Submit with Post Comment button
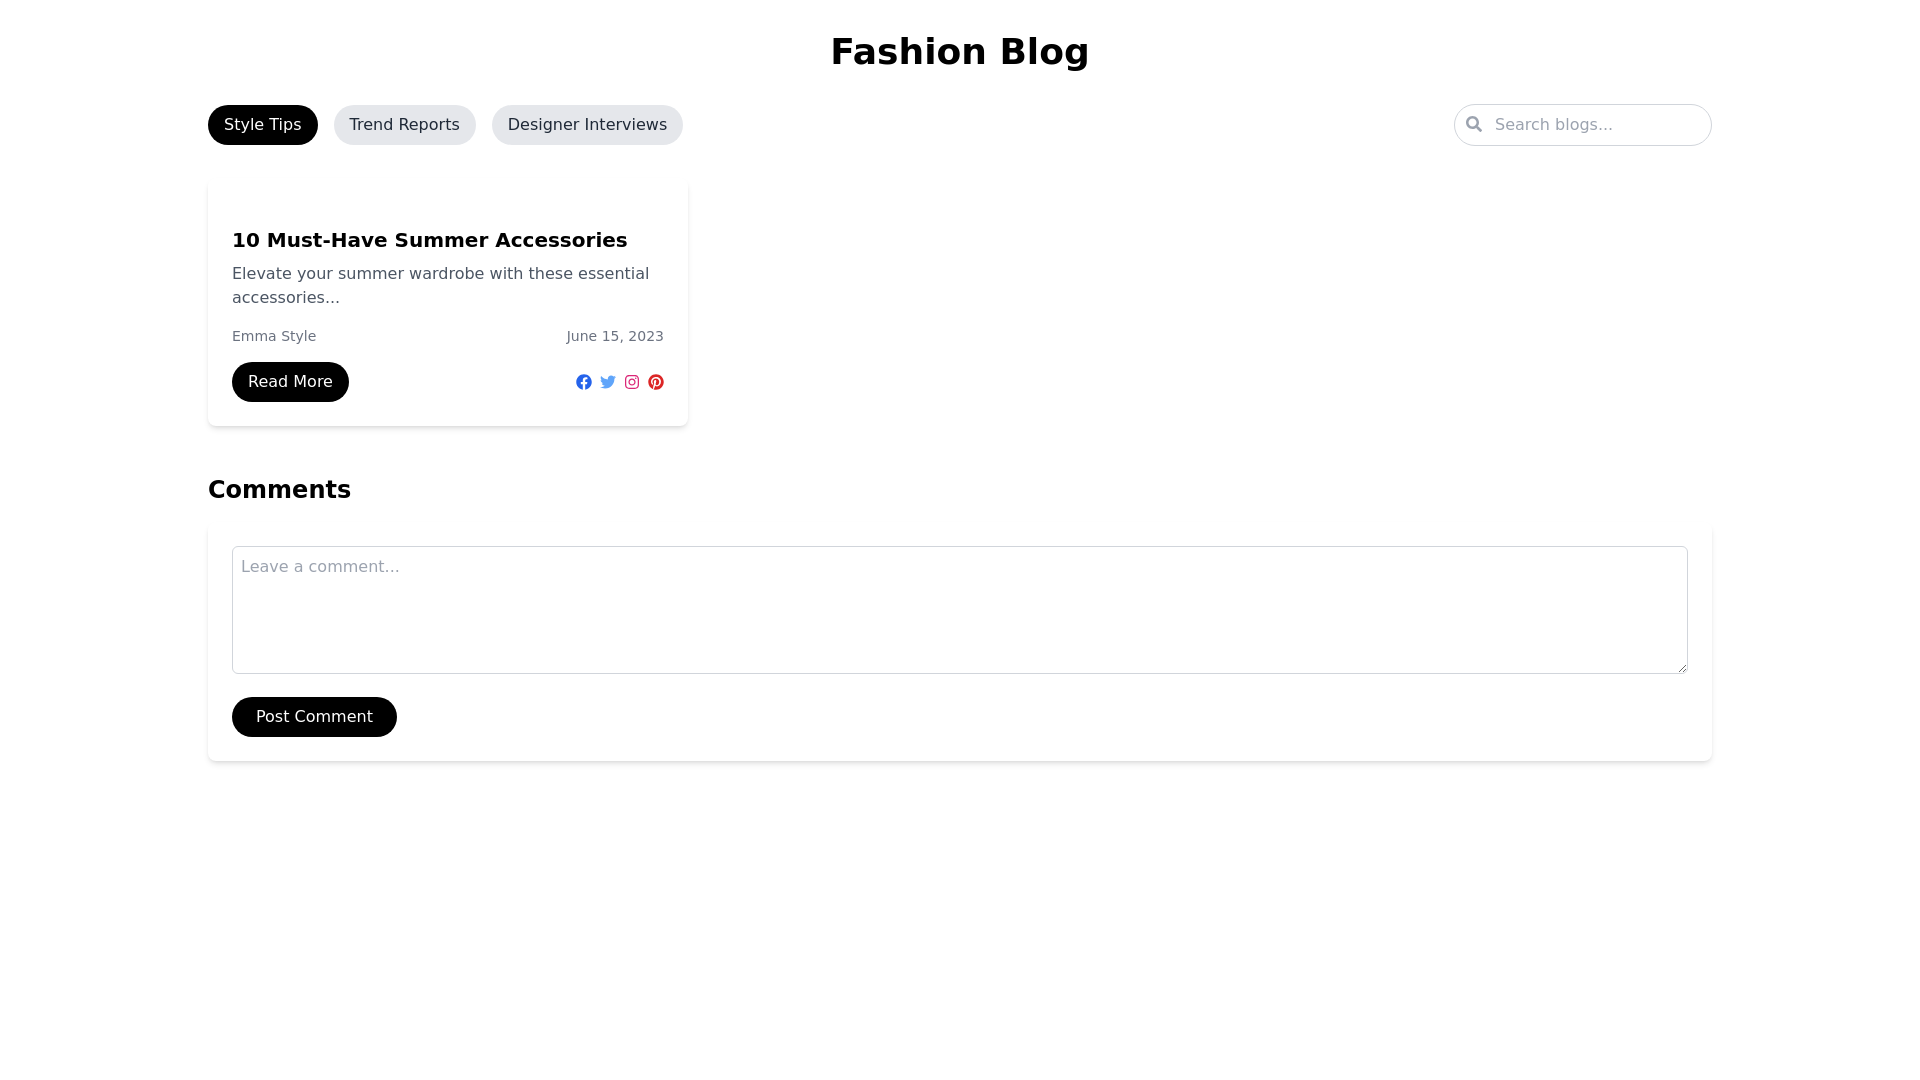The height and width of the screenshot is (1080, 1920). tap(314, 717)
